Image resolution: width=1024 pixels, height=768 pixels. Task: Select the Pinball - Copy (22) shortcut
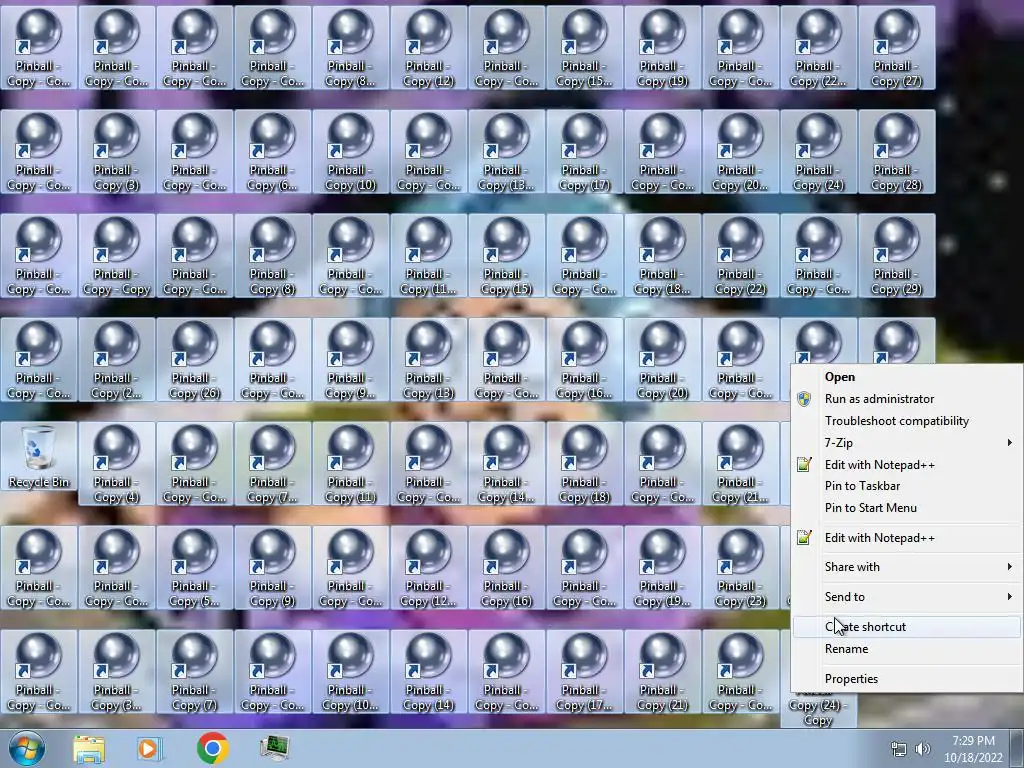pos(741,255)
